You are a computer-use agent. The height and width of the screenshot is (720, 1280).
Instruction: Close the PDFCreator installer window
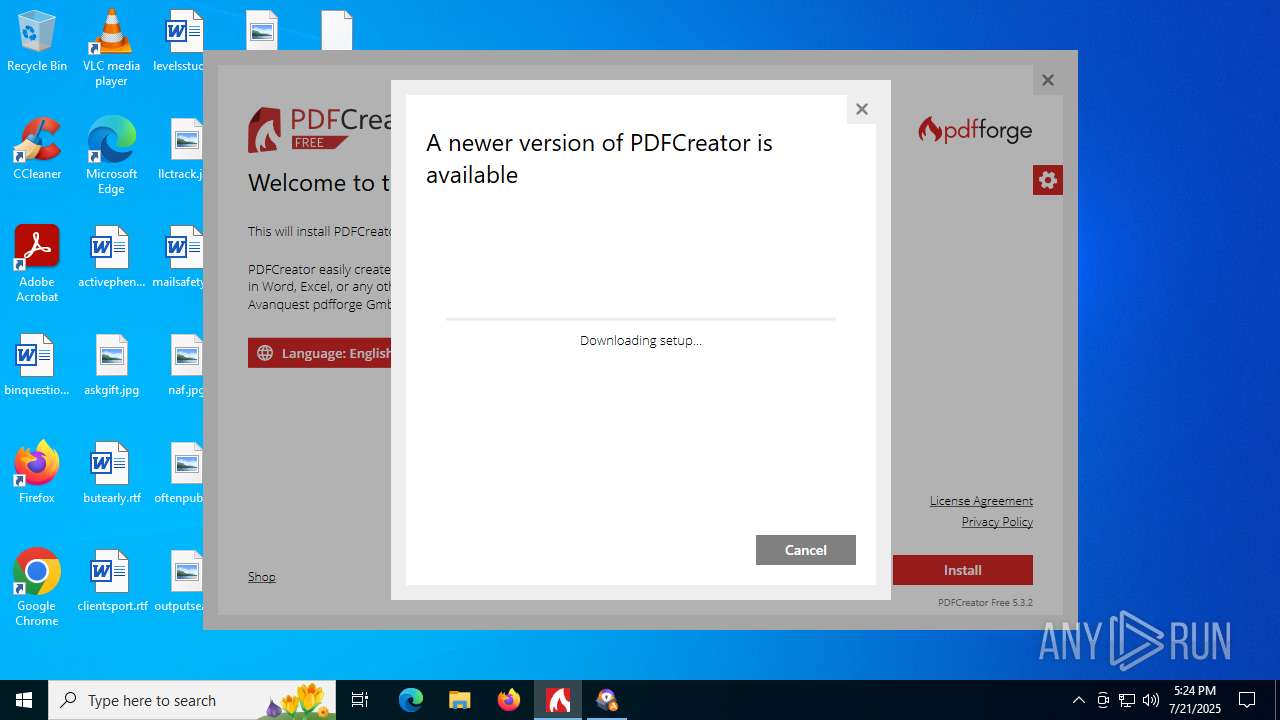(1047, 80)
